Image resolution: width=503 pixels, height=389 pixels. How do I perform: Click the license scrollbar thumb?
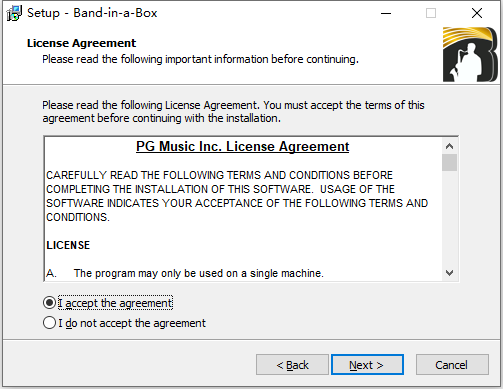[449, 162]
